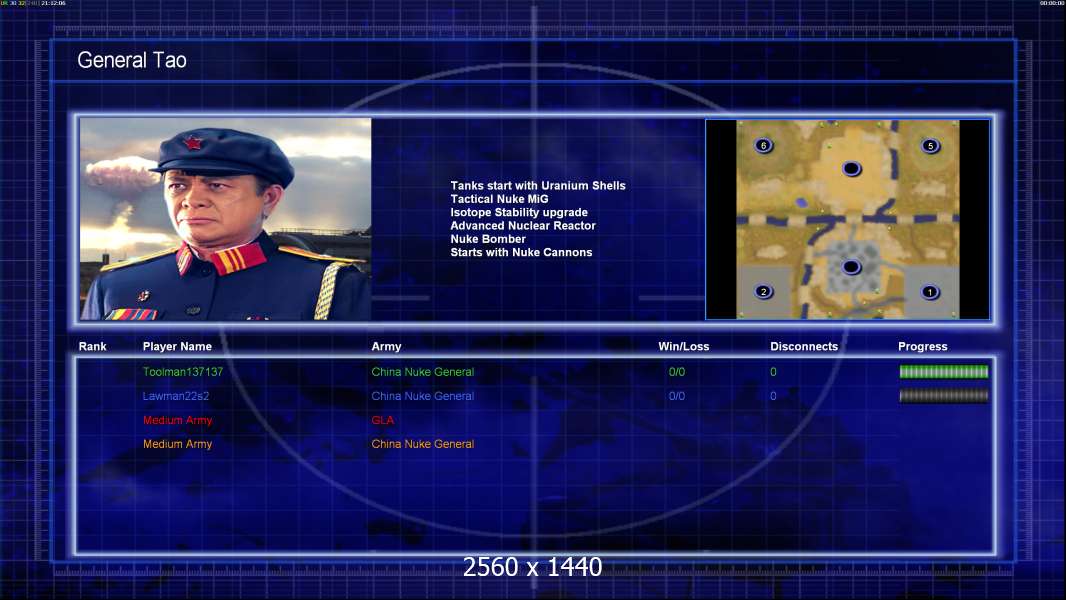Click the lower center blank marker on minimap
1066x600 pixels.
851,267
